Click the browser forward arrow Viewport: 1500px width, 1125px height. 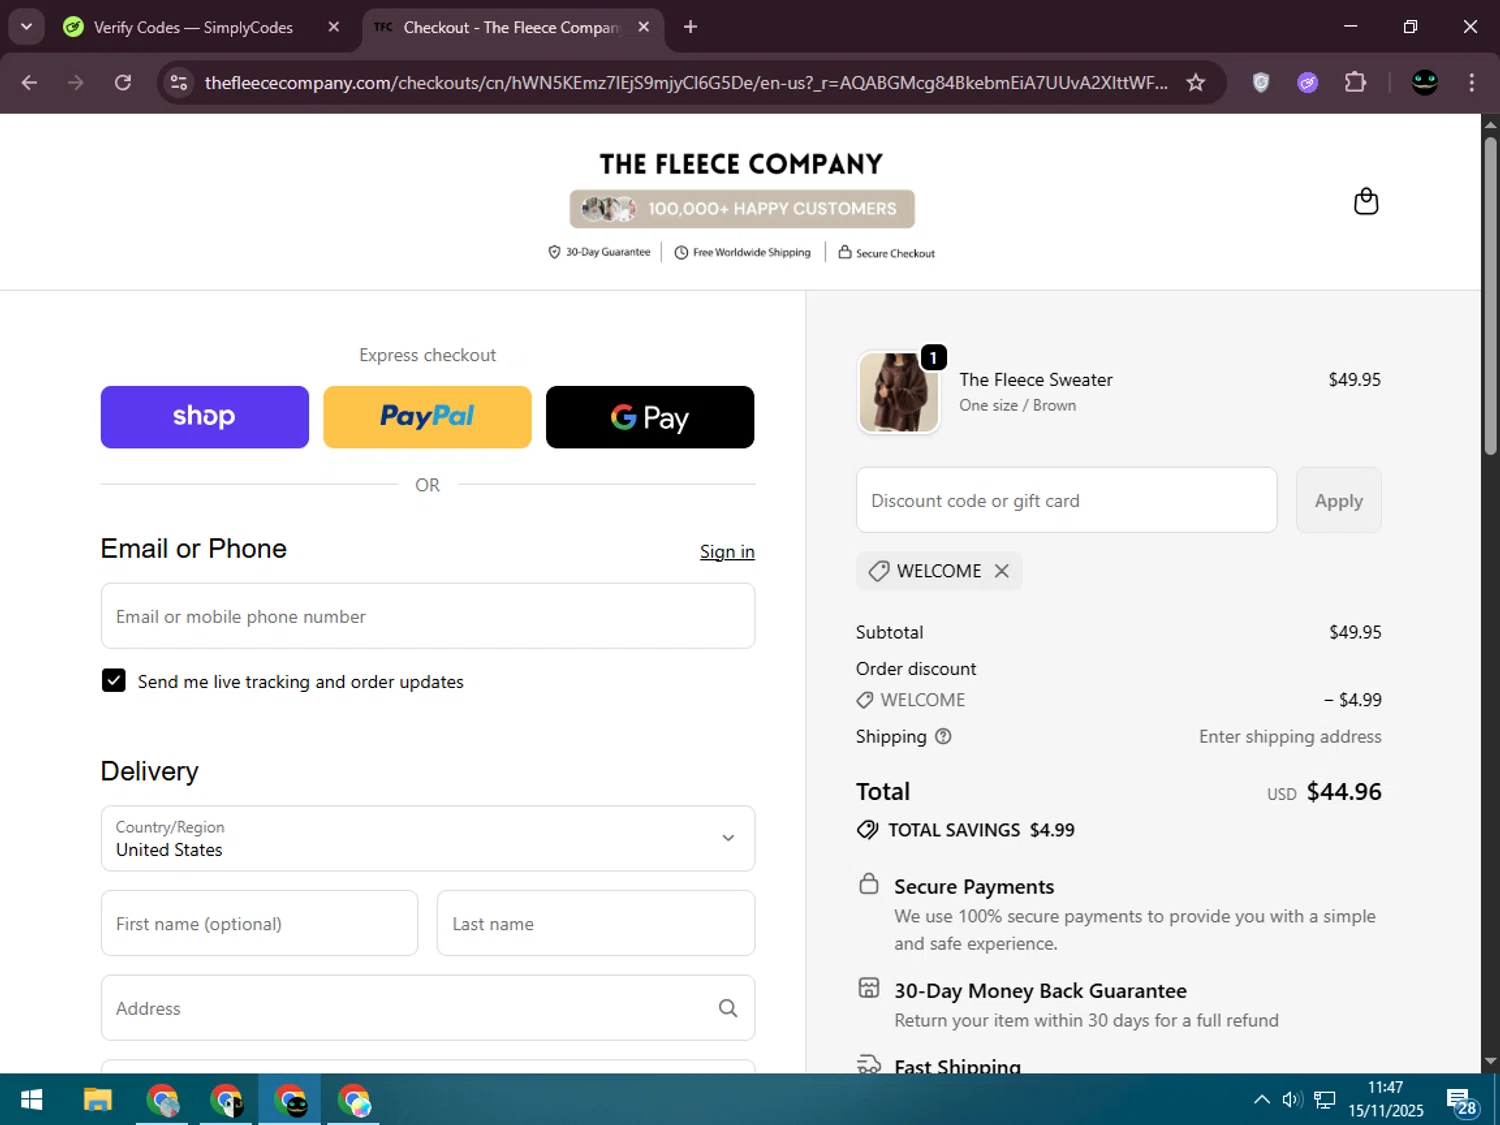(x=76, y=83)
